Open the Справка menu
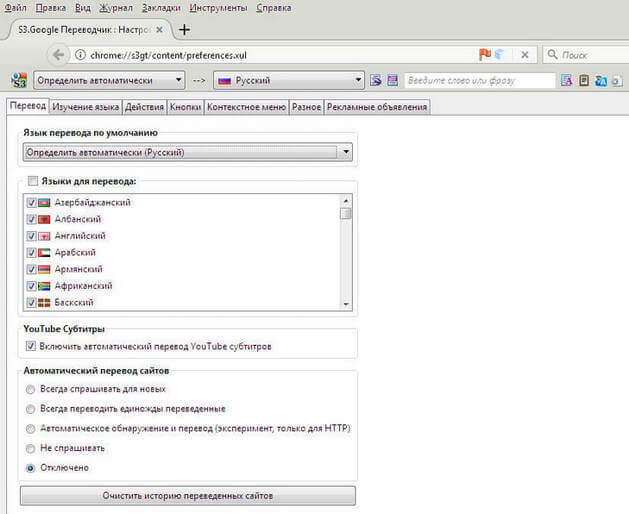Screen dimensions: 629x514 (x=274, y=8)
